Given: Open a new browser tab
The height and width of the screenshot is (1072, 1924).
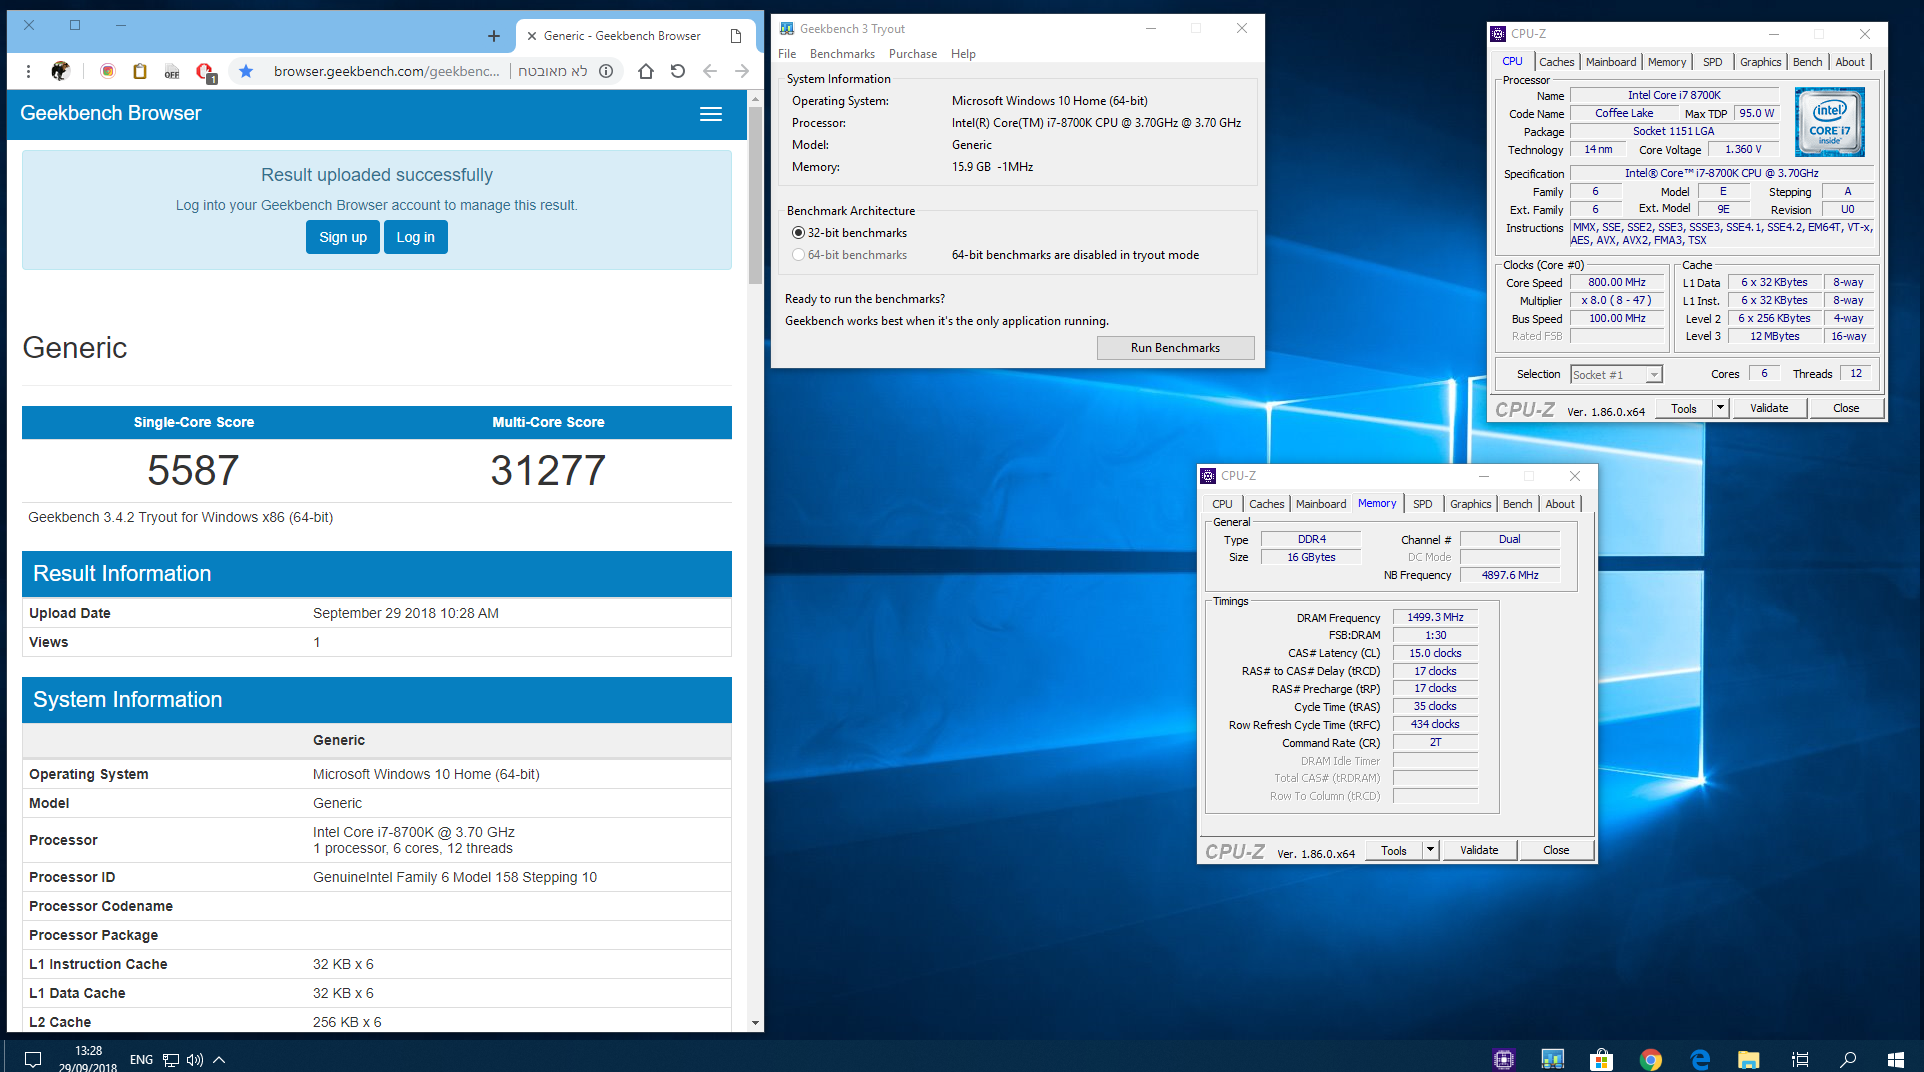Looking at the screenshot, I should click(494, 36).
